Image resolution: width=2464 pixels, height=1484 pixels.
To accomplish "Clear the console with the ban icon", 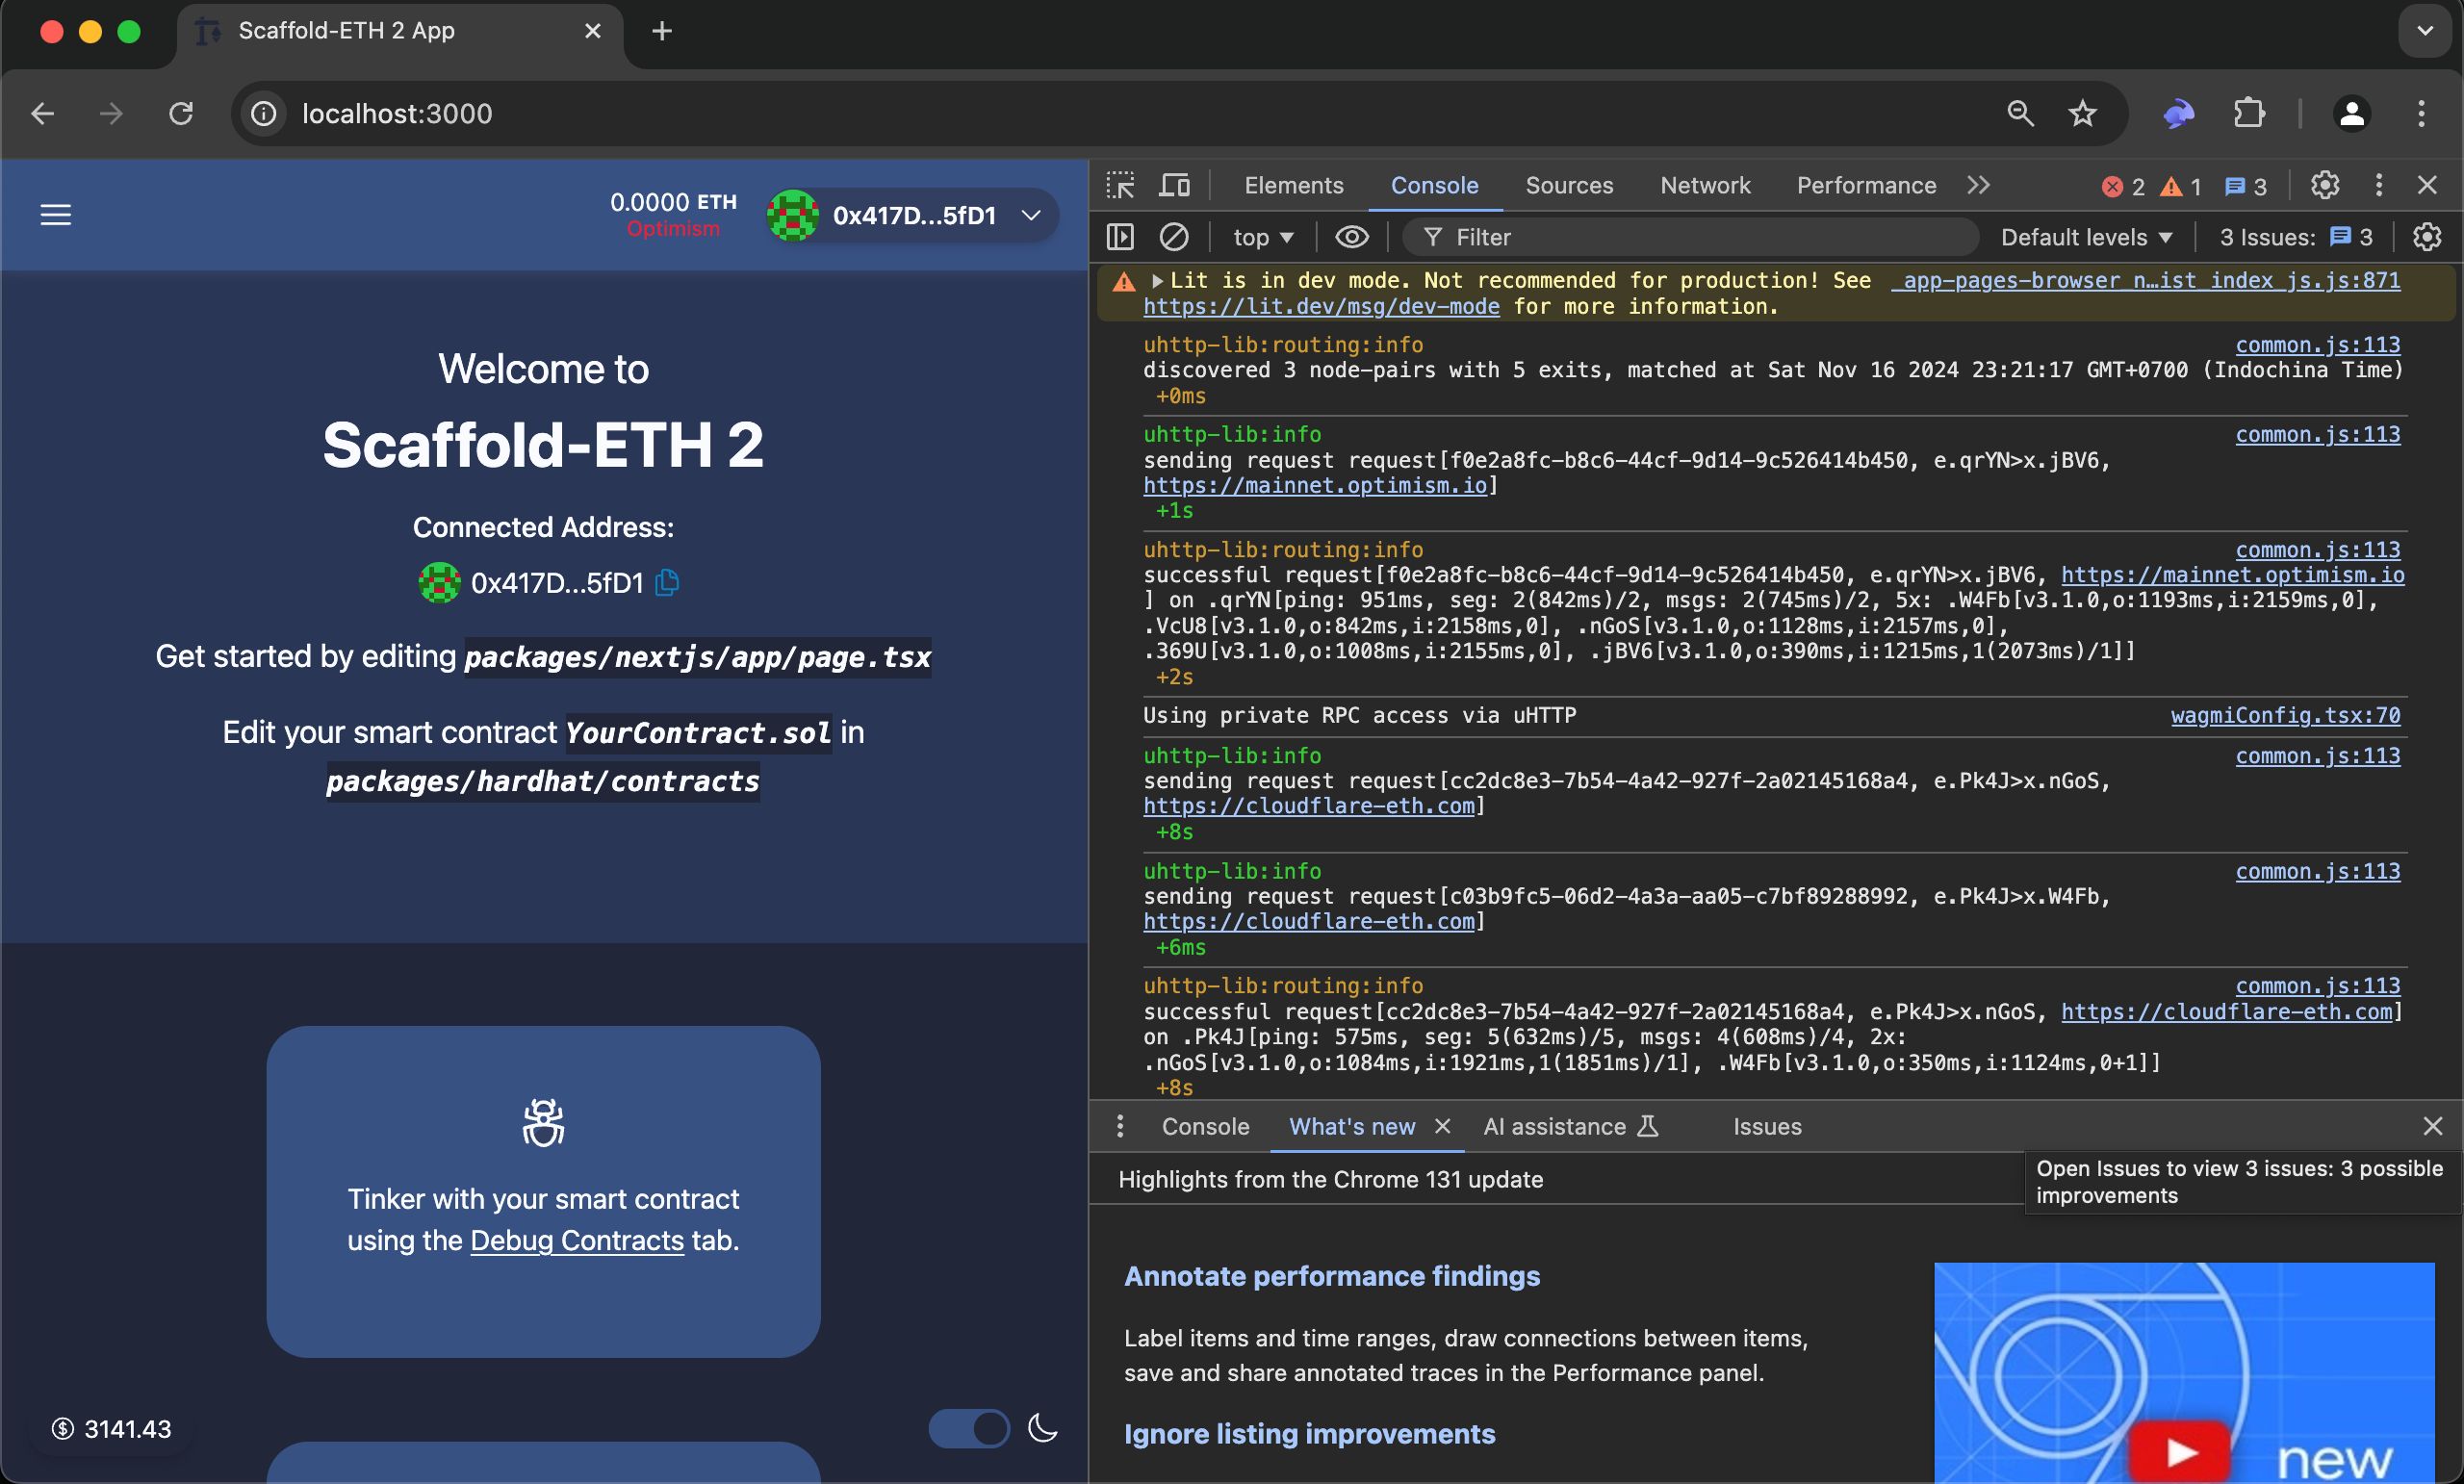I will (x=1174, y=237).
